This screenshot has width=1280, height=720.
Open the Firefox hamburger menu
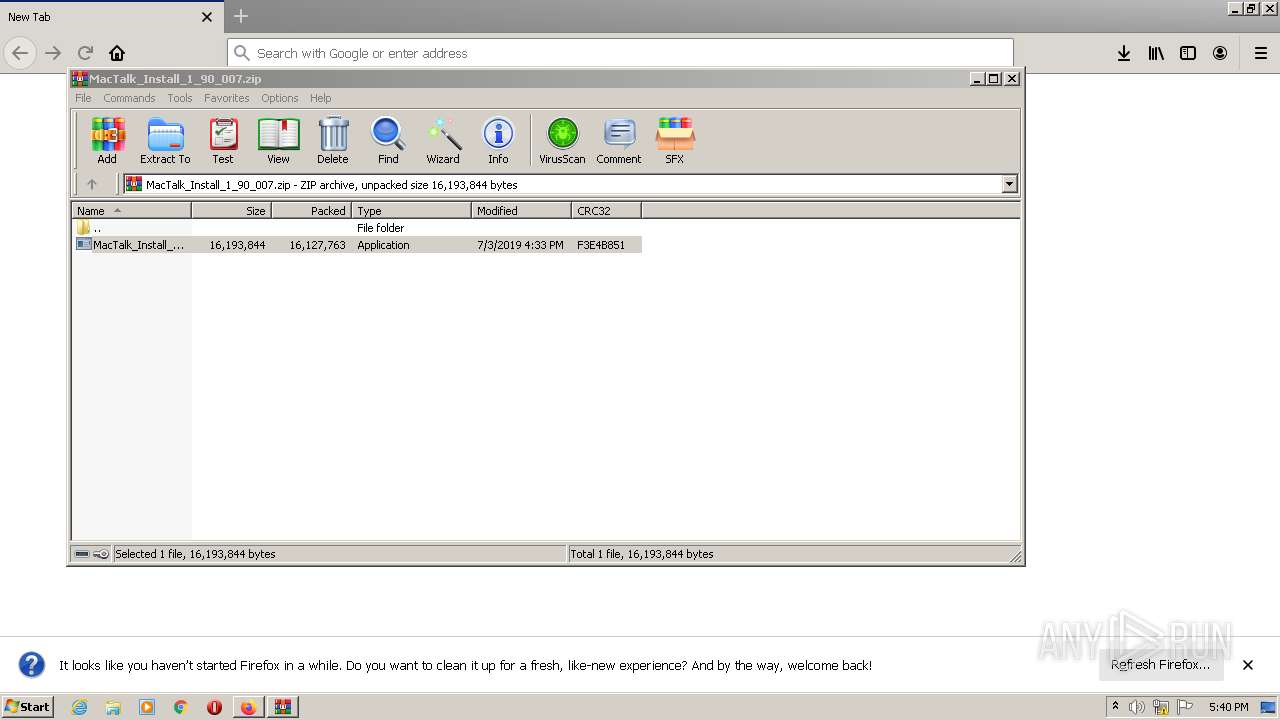(x=1260, y=53)
